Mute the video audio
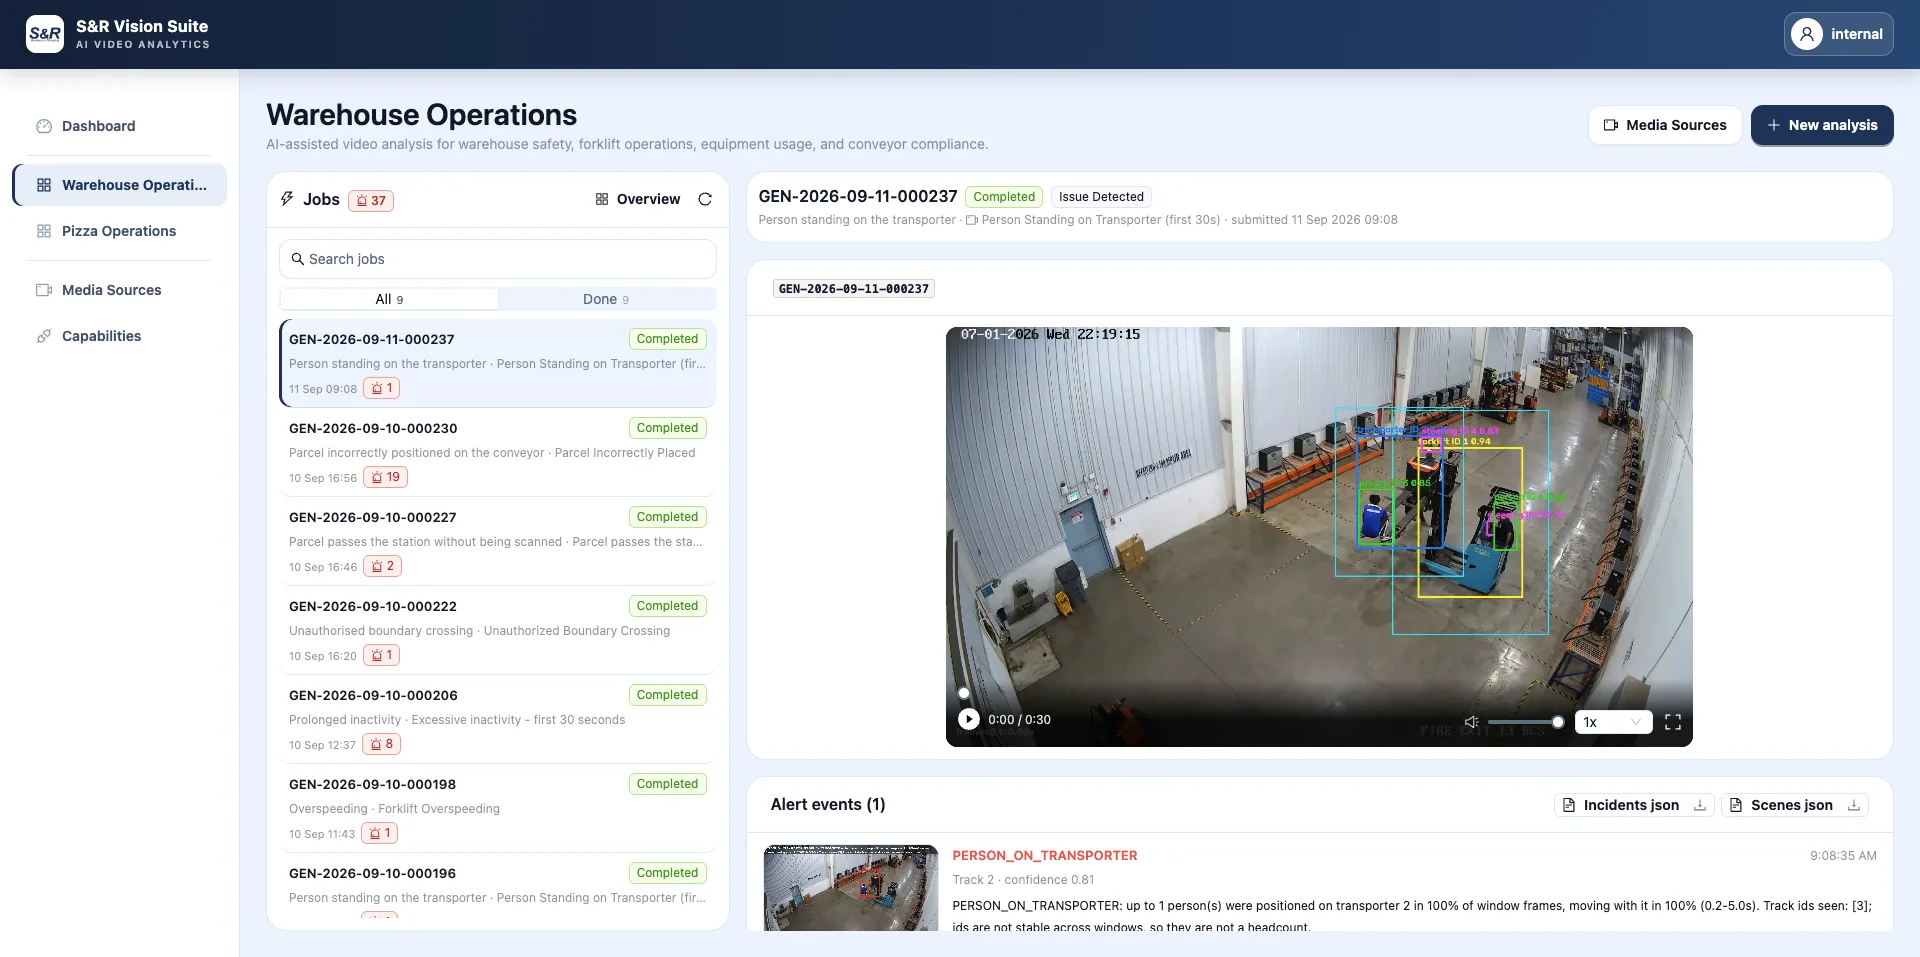This screenshot has height=957, width=1920. pos(1471,722)
